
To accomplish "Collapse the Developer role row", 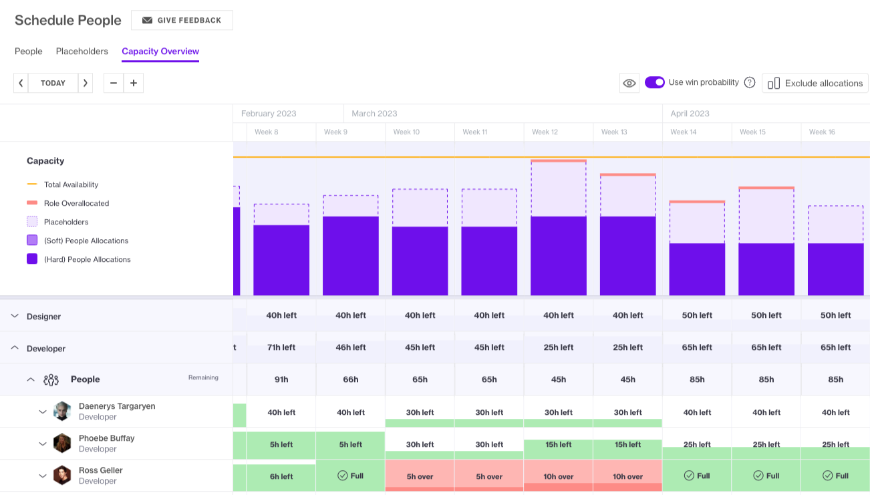I will tap(15, 348).
